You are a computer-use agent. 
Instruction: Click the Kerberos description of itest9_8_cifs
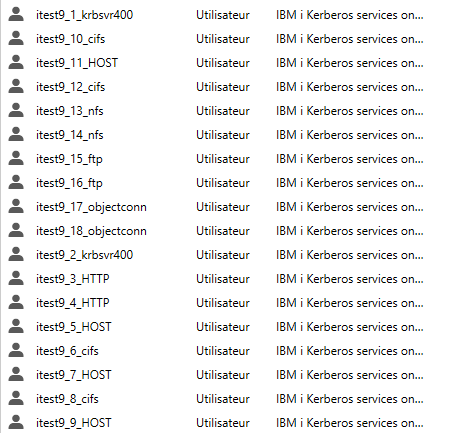coord(350,399)
